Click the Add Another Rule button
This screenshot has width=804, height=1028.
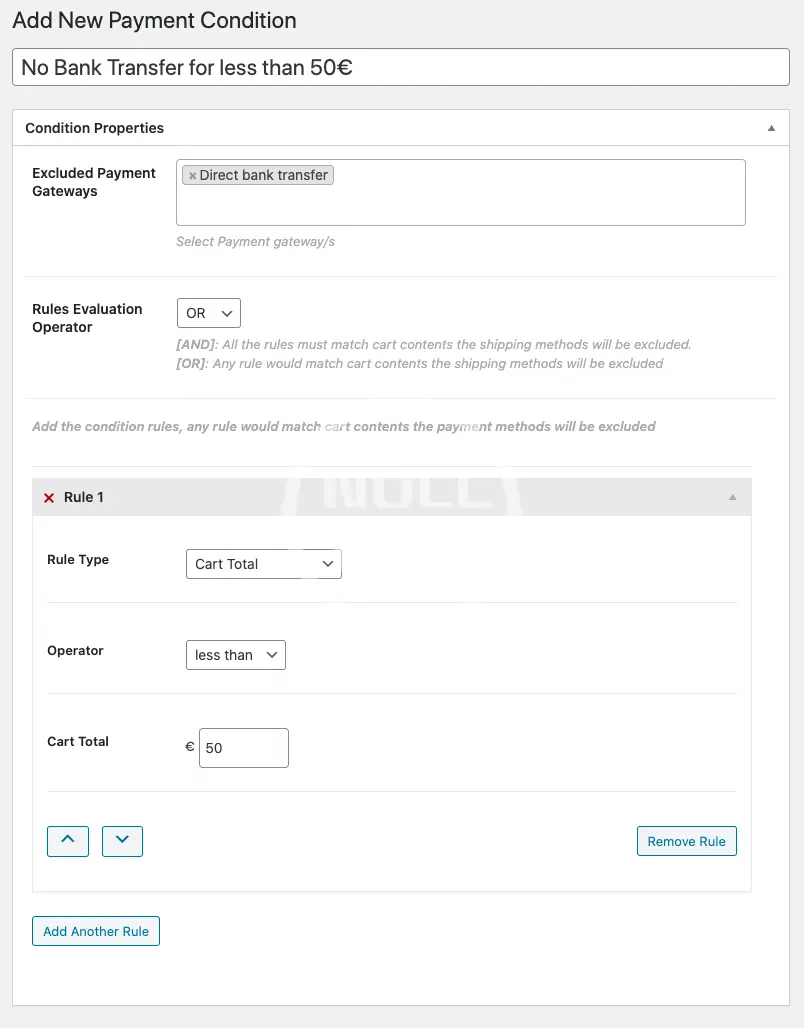coord(96,931)
